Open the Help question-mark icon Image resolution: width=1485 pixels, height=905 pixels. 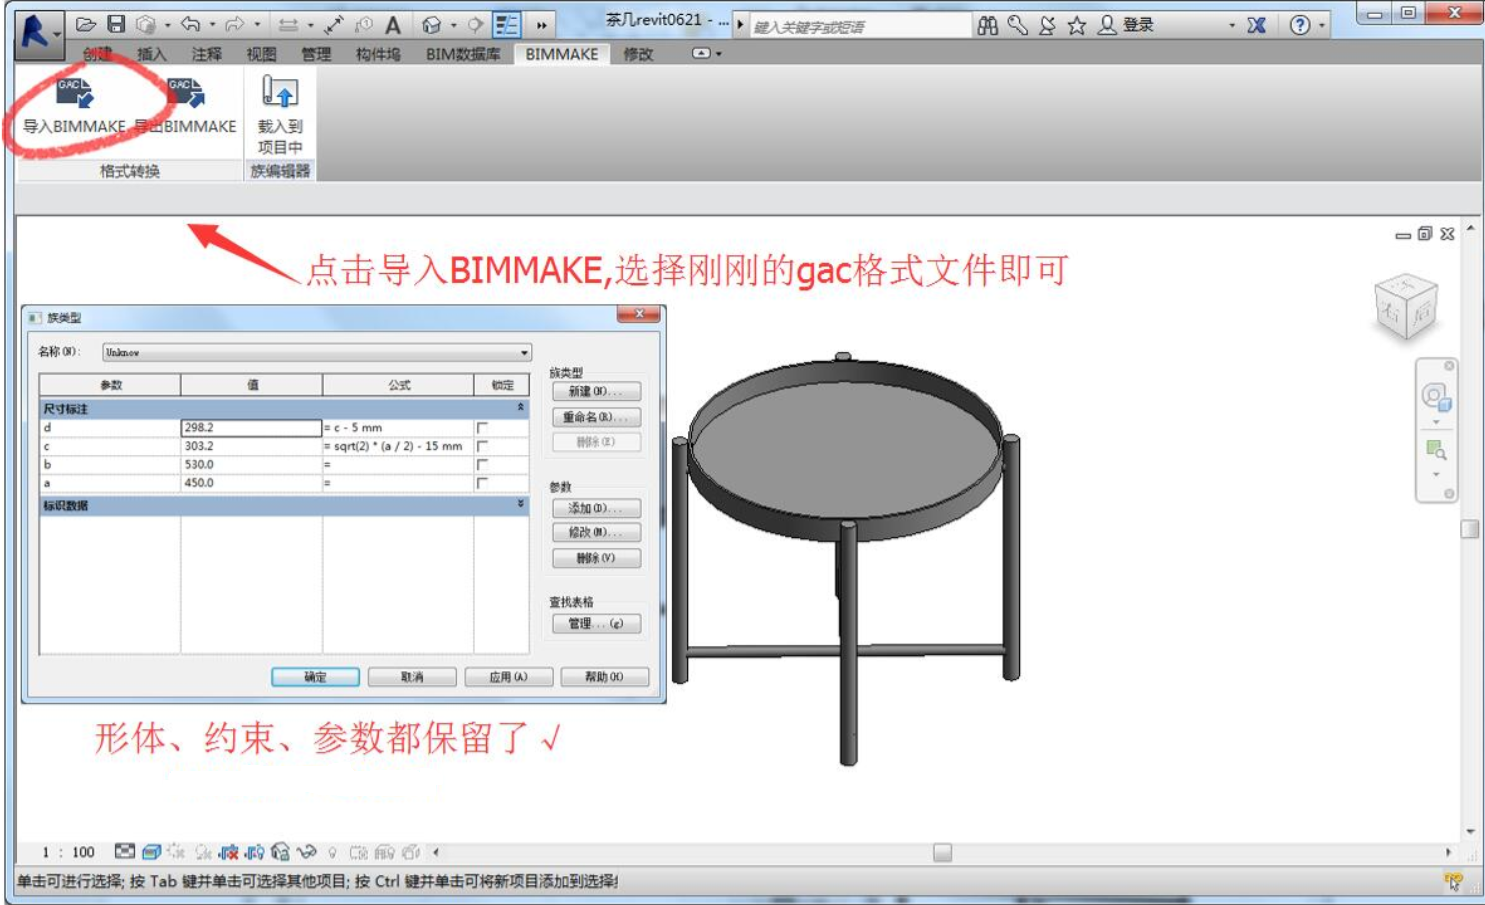tap(1299, 26)
